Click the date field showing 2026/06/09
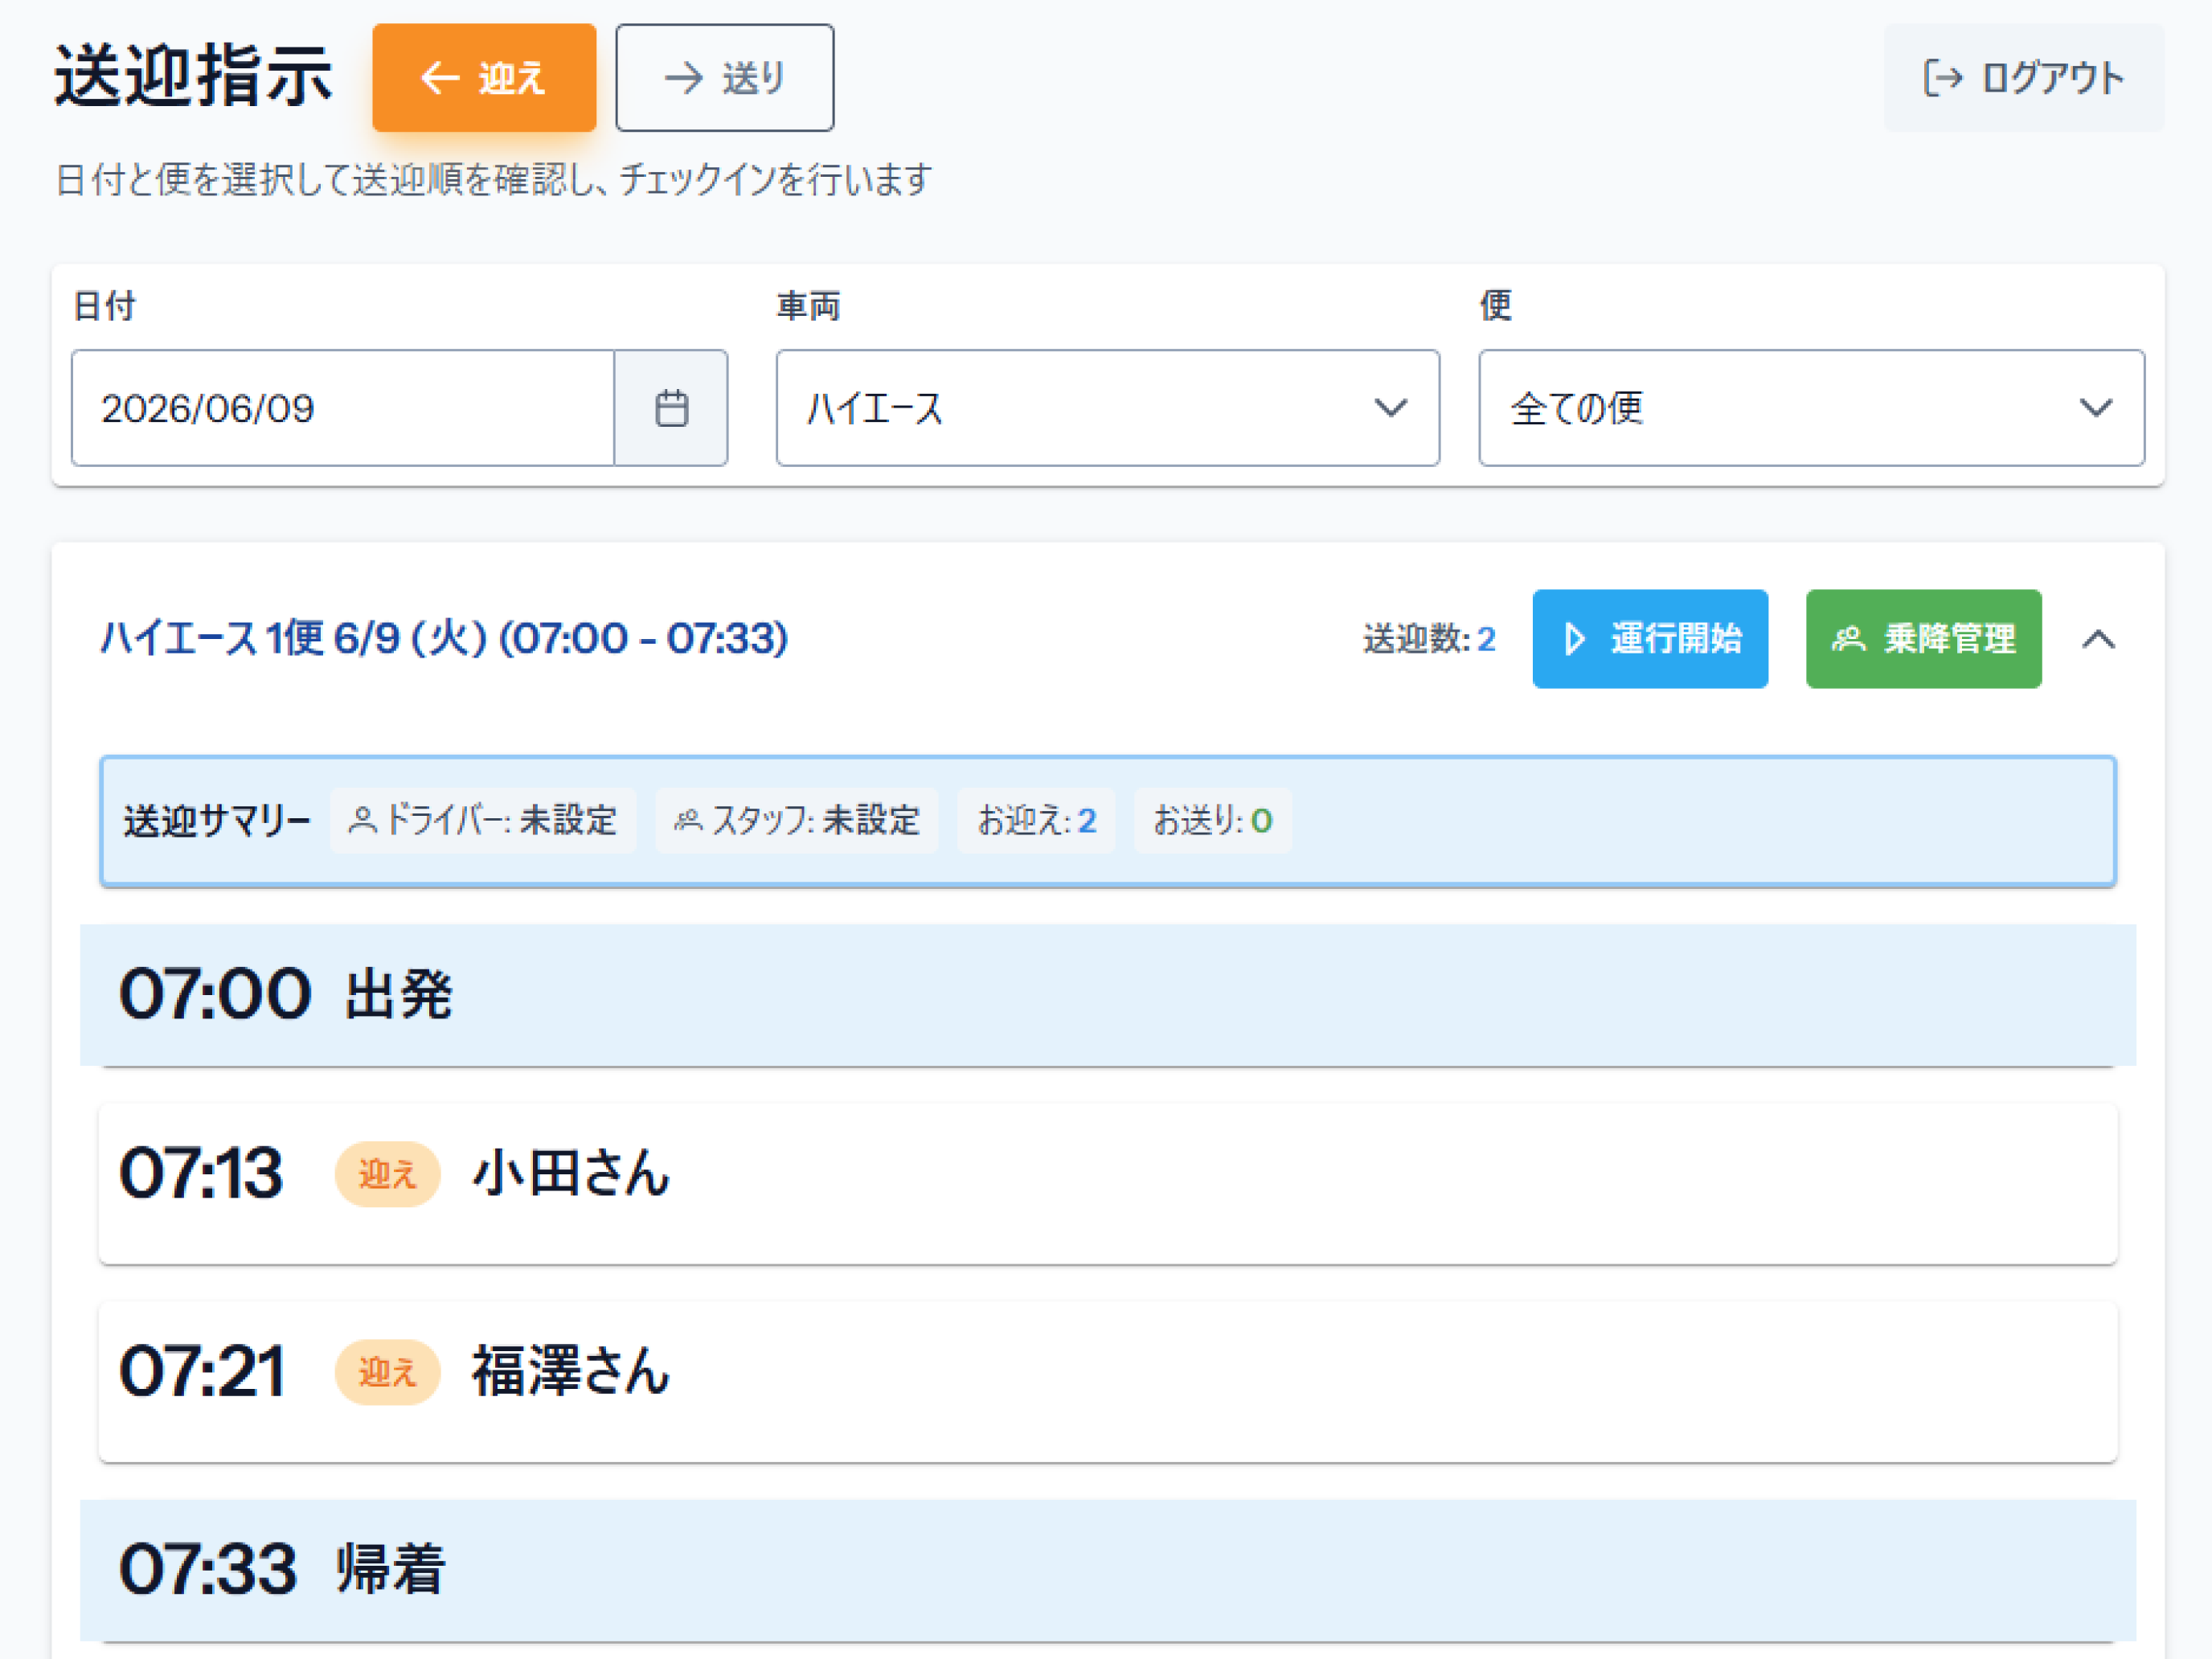Image resolution: width=2212 pixels, height=1659 pixels. 343,408
